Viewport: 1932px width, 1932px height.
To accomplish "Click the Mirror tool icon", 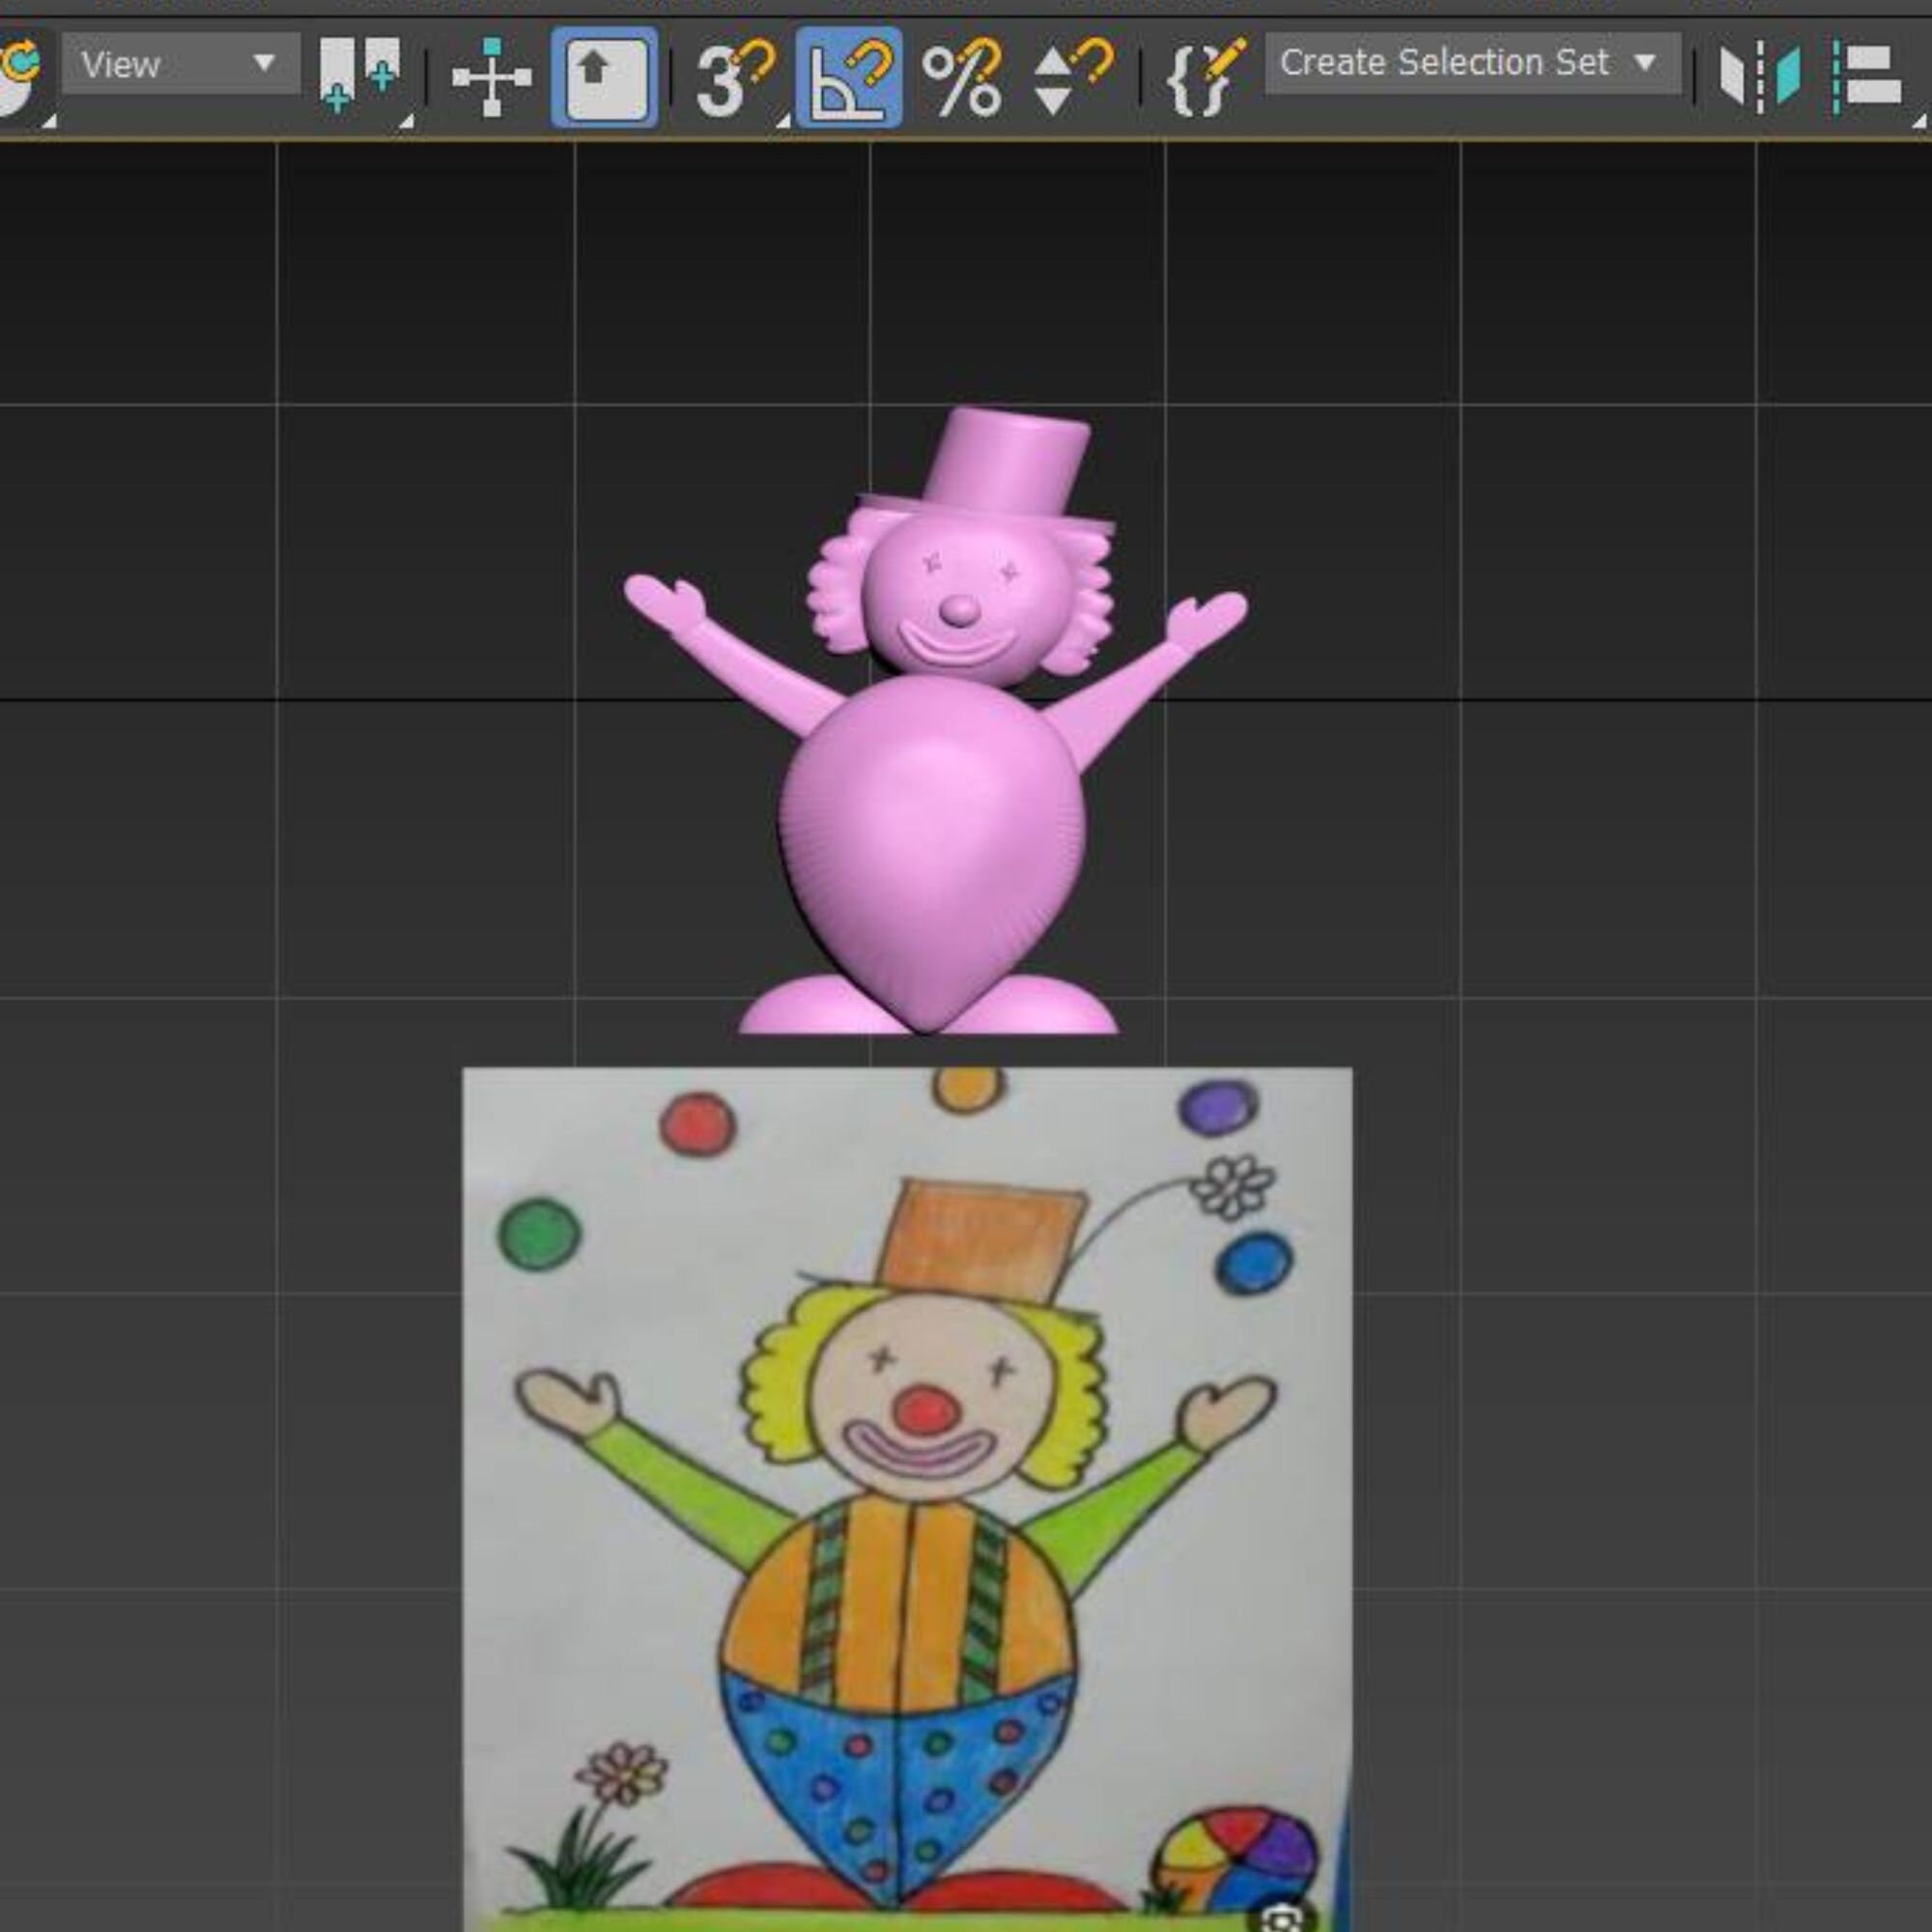I will point(1759,77).
